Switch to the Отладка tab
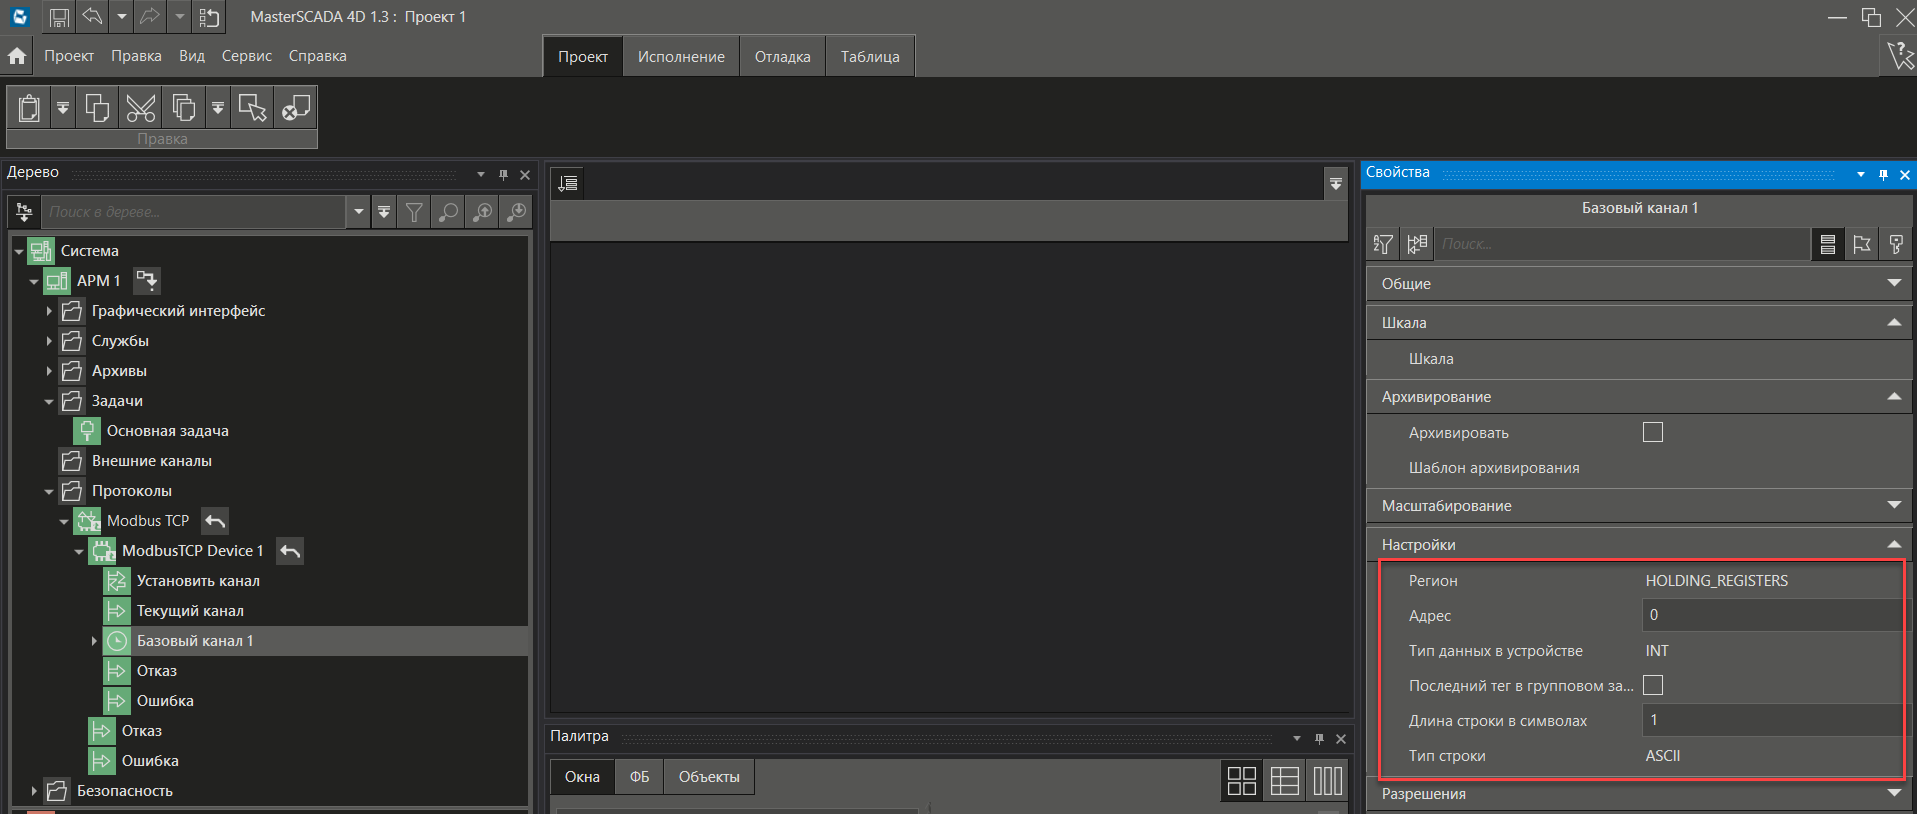Viewport: 1917px width, 814px height. [782, 57]
